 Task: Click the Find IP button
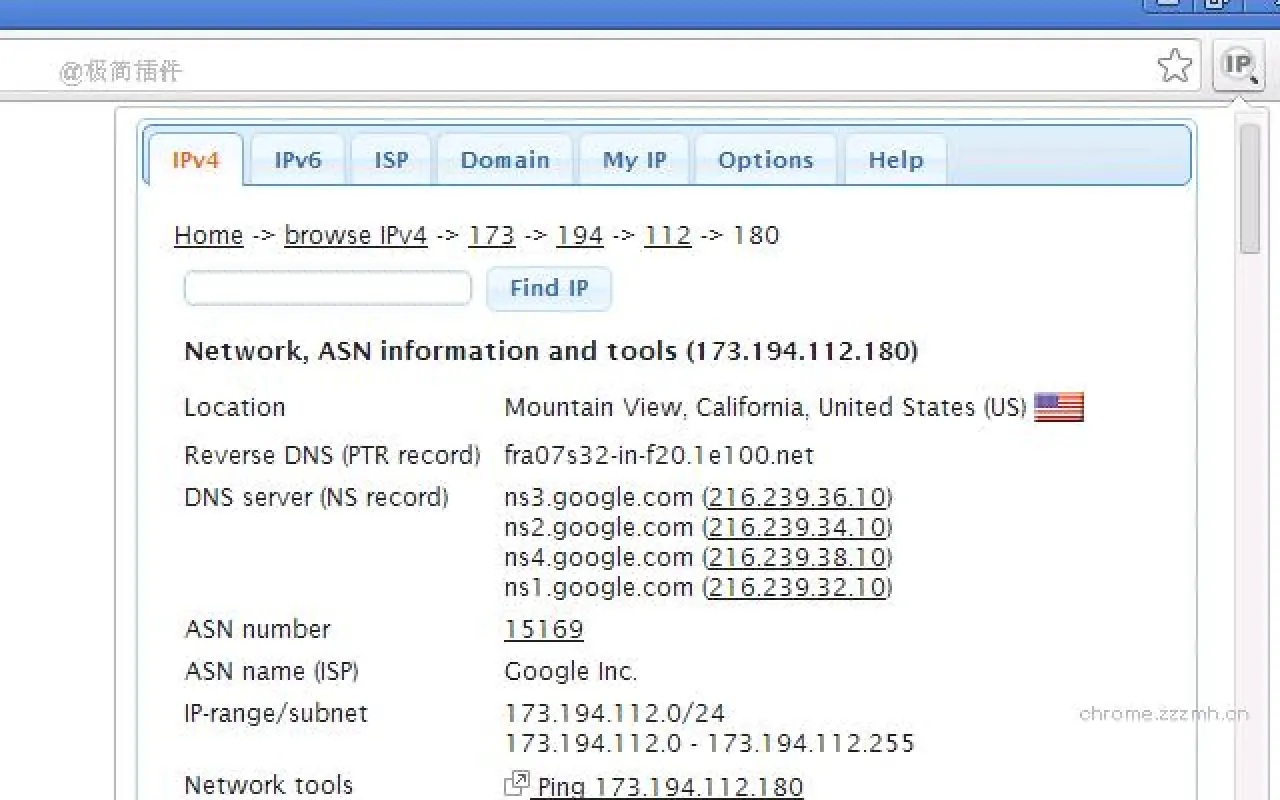click(549, 288)
